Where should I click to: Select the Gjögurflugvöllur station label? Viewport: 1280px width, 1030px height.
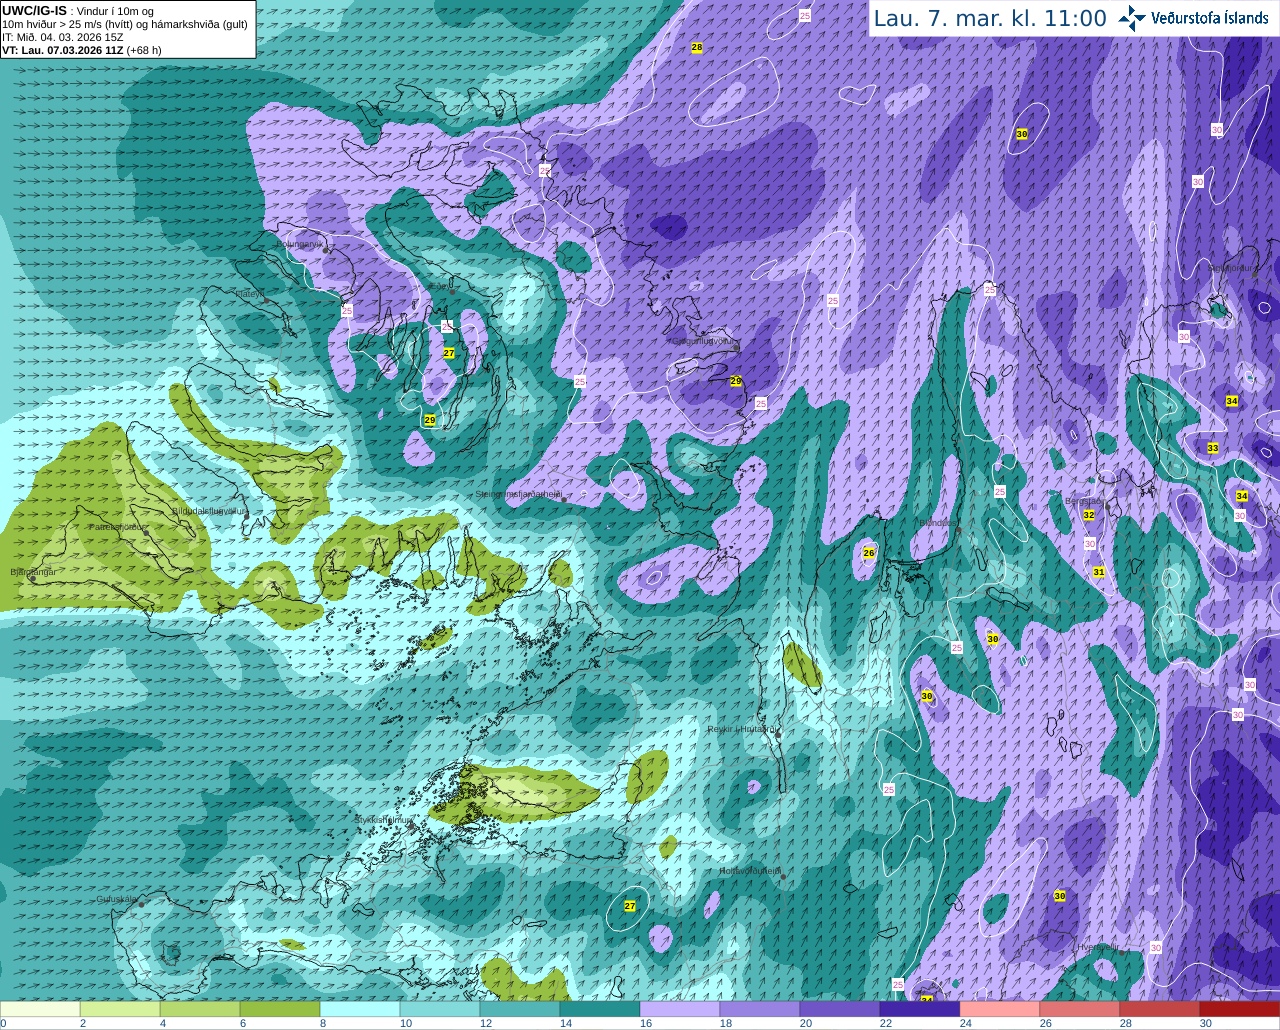click(704, 340)
